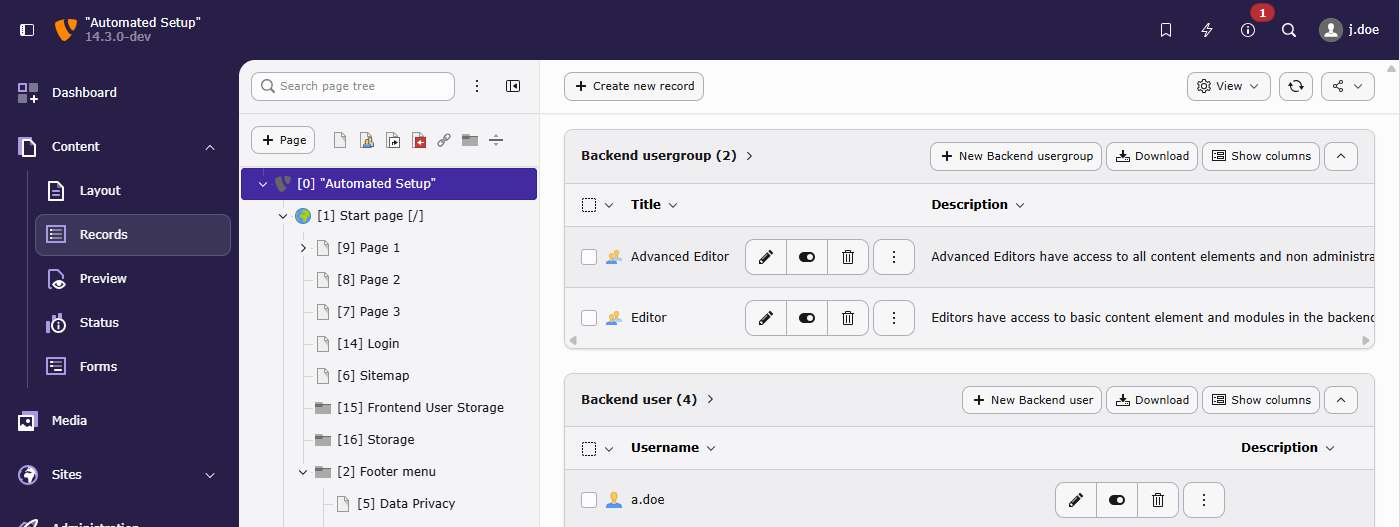This screenshot has height=527, width=1400.
Task: Check the Advanced Editor row checkbox
Action: (589, 257)
